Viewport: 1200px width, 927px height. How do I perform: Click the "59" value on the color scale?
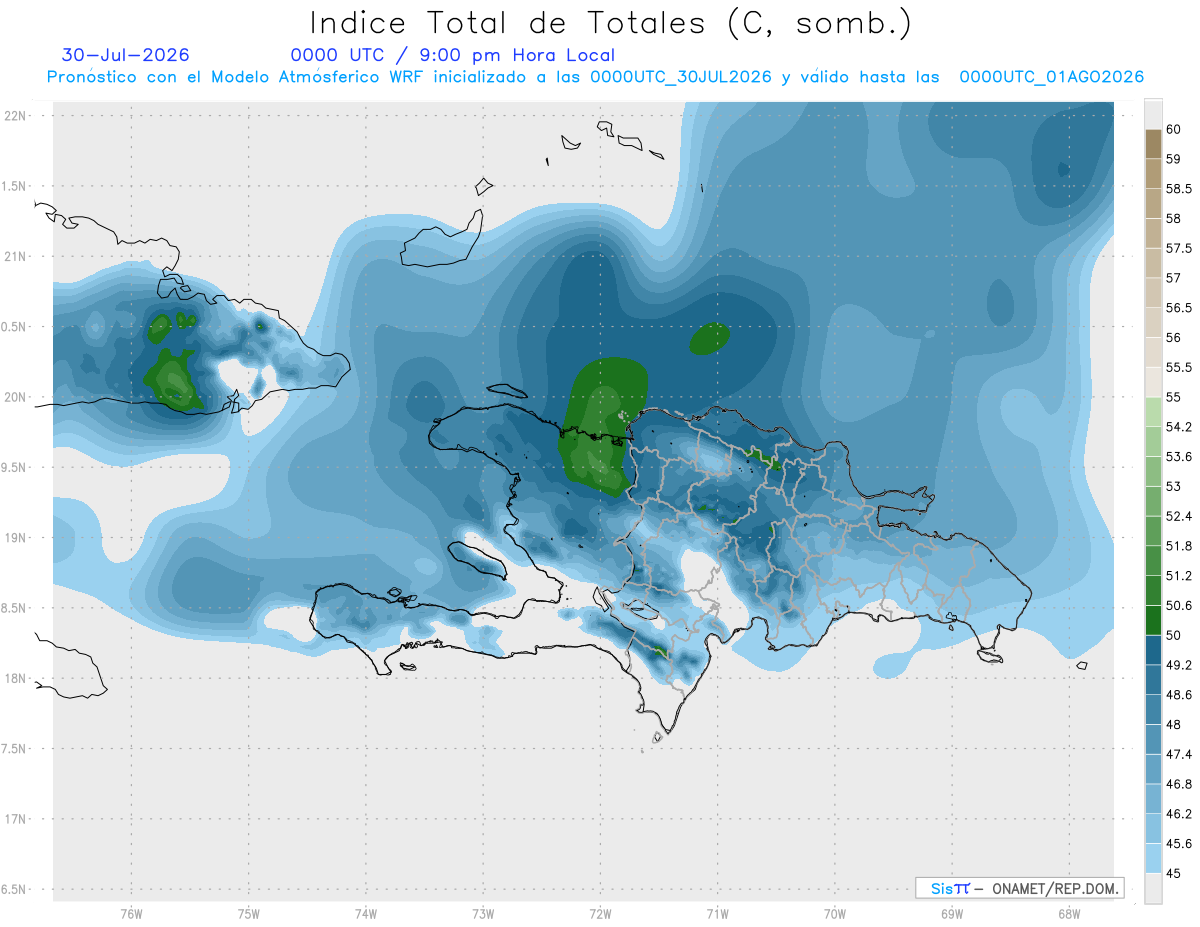click(1174, 159)
